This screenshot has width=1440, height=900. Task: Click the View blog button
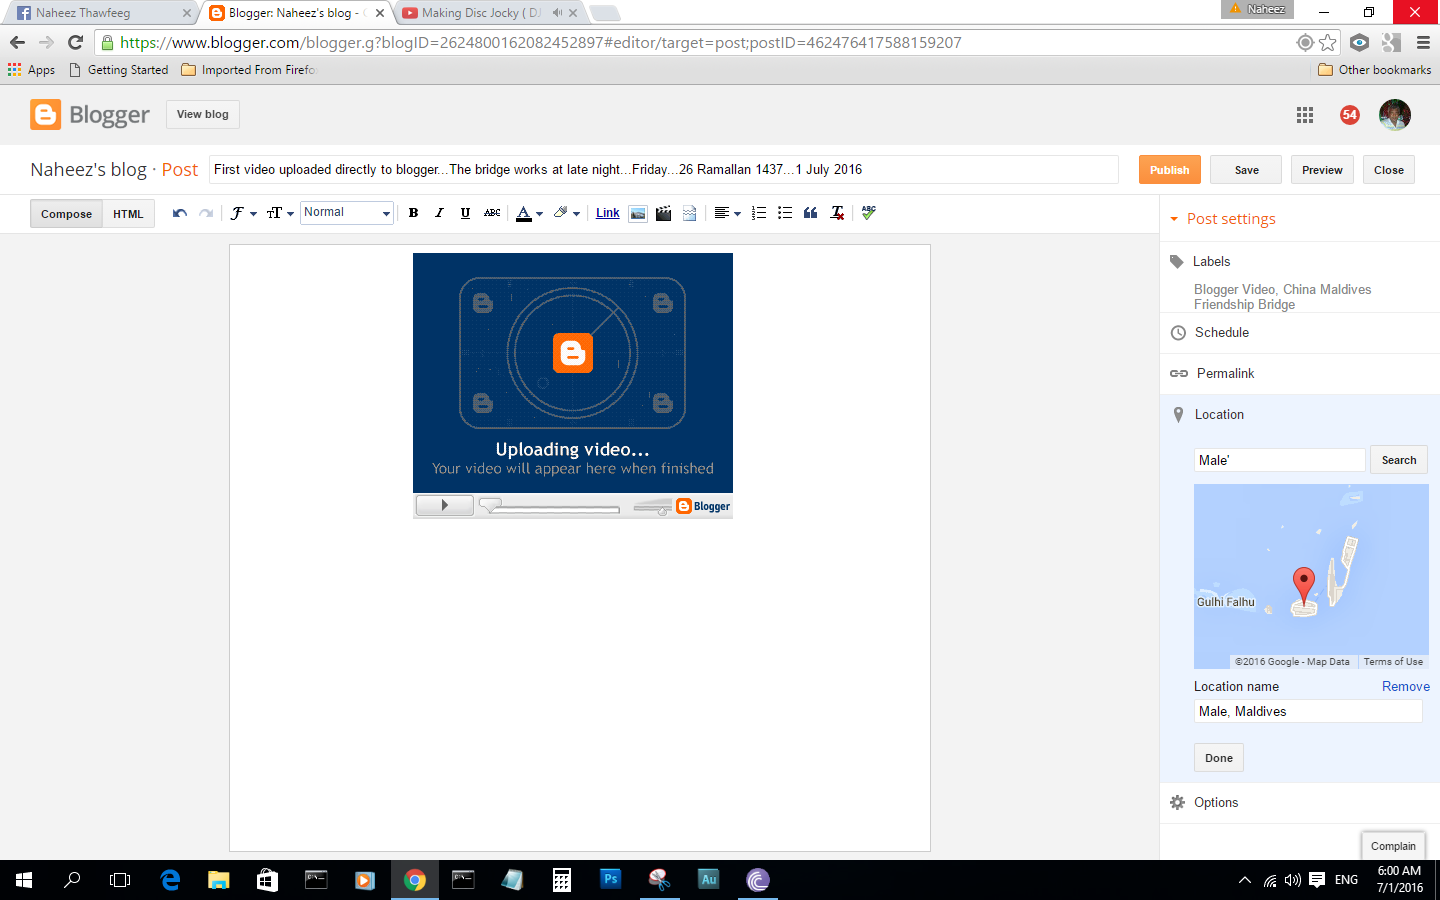click(202, 114)
